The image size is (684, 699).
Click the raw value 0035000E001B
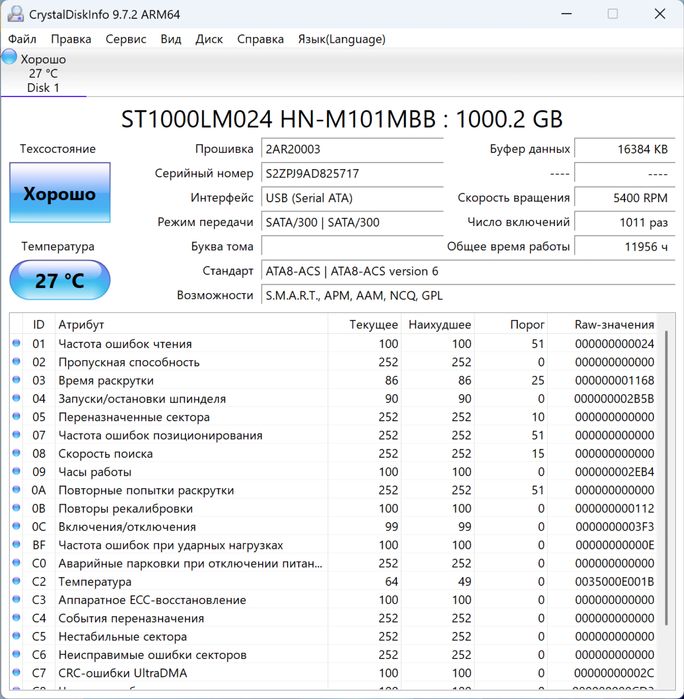(x=614, y=582)
